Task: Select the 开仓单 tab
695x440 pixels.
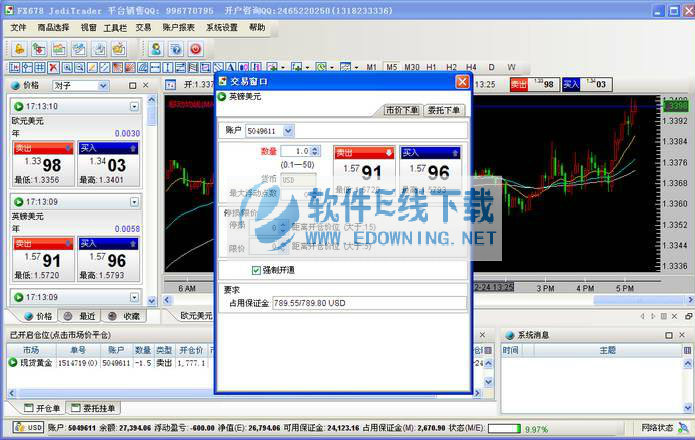Action: 42,408
